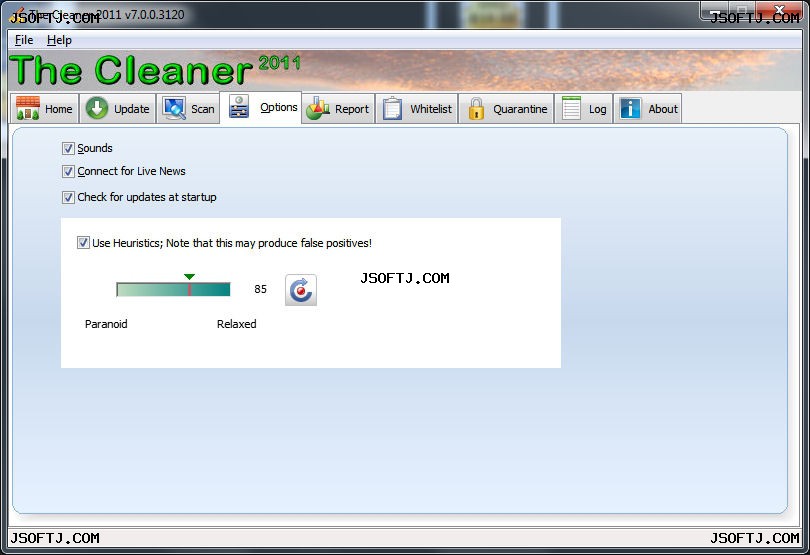Go to the Scan tab label
The image size is (810, 555).
coord(202,109)
